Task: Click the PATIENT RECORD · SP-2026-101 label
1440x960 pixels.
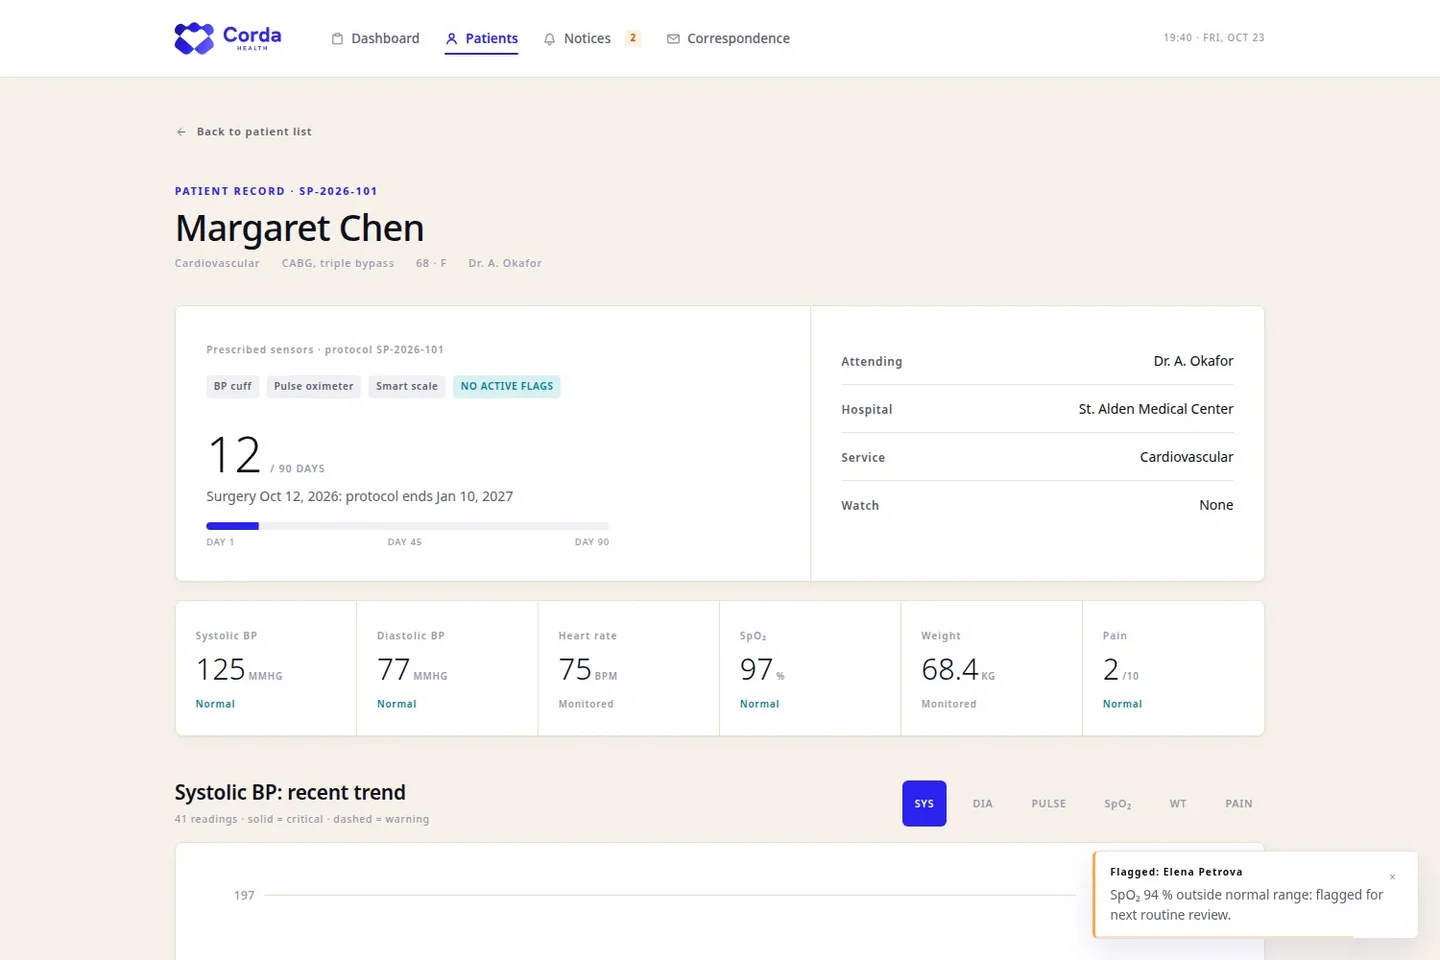Action: pyautogui.click(x=276, y=191)
